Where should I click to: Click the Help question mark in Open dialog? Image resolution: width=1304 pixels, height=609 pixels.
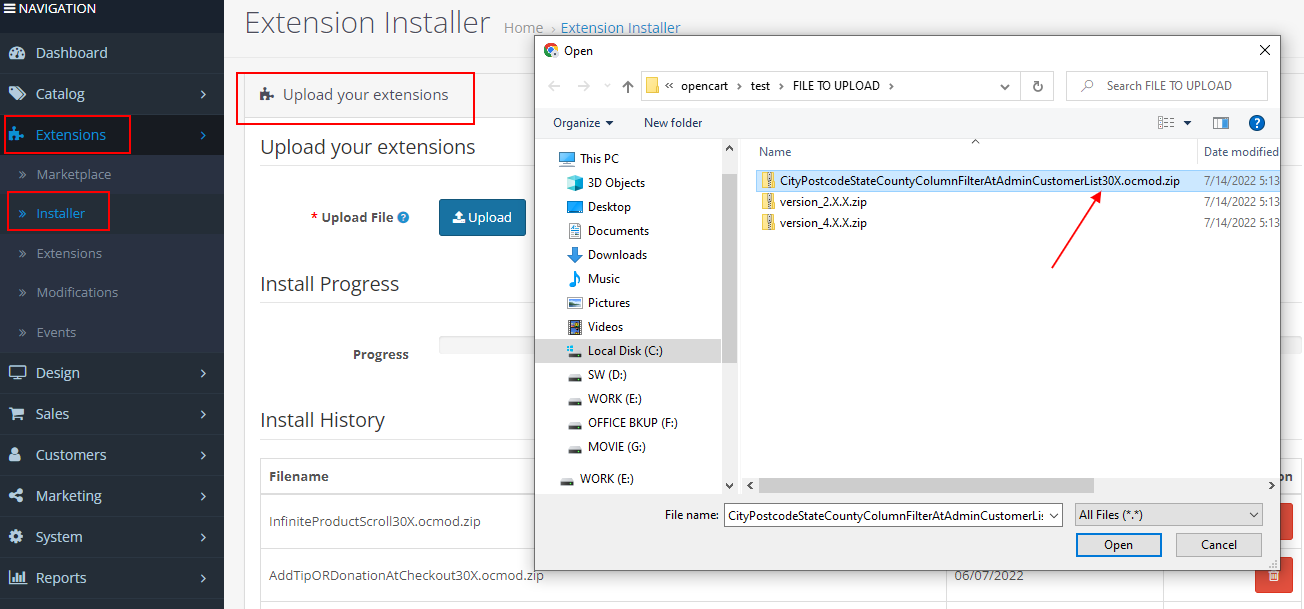[x=1257, y=122]
